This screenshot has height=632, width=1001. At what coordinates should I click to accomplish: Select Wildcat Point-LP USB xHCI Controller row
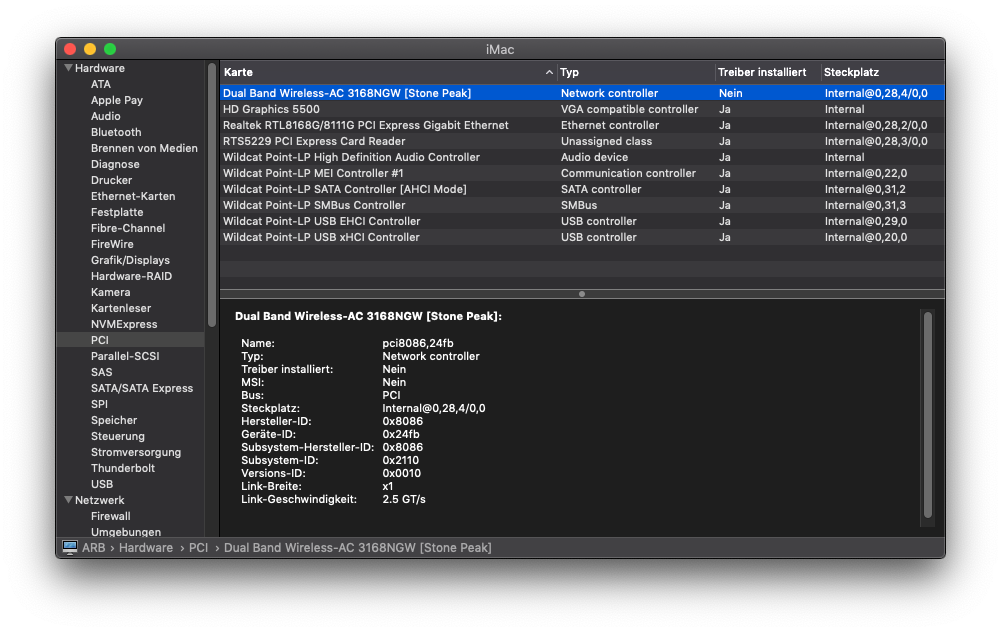tap(321, 237)
